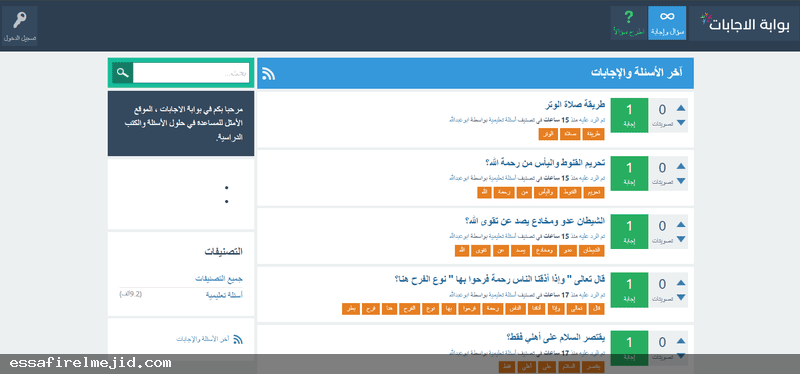The height and width of the screenshot is (374, 800).
Task: Select tag الناس under fourth question
Action: pyautogui.click(x=515, y=309)
